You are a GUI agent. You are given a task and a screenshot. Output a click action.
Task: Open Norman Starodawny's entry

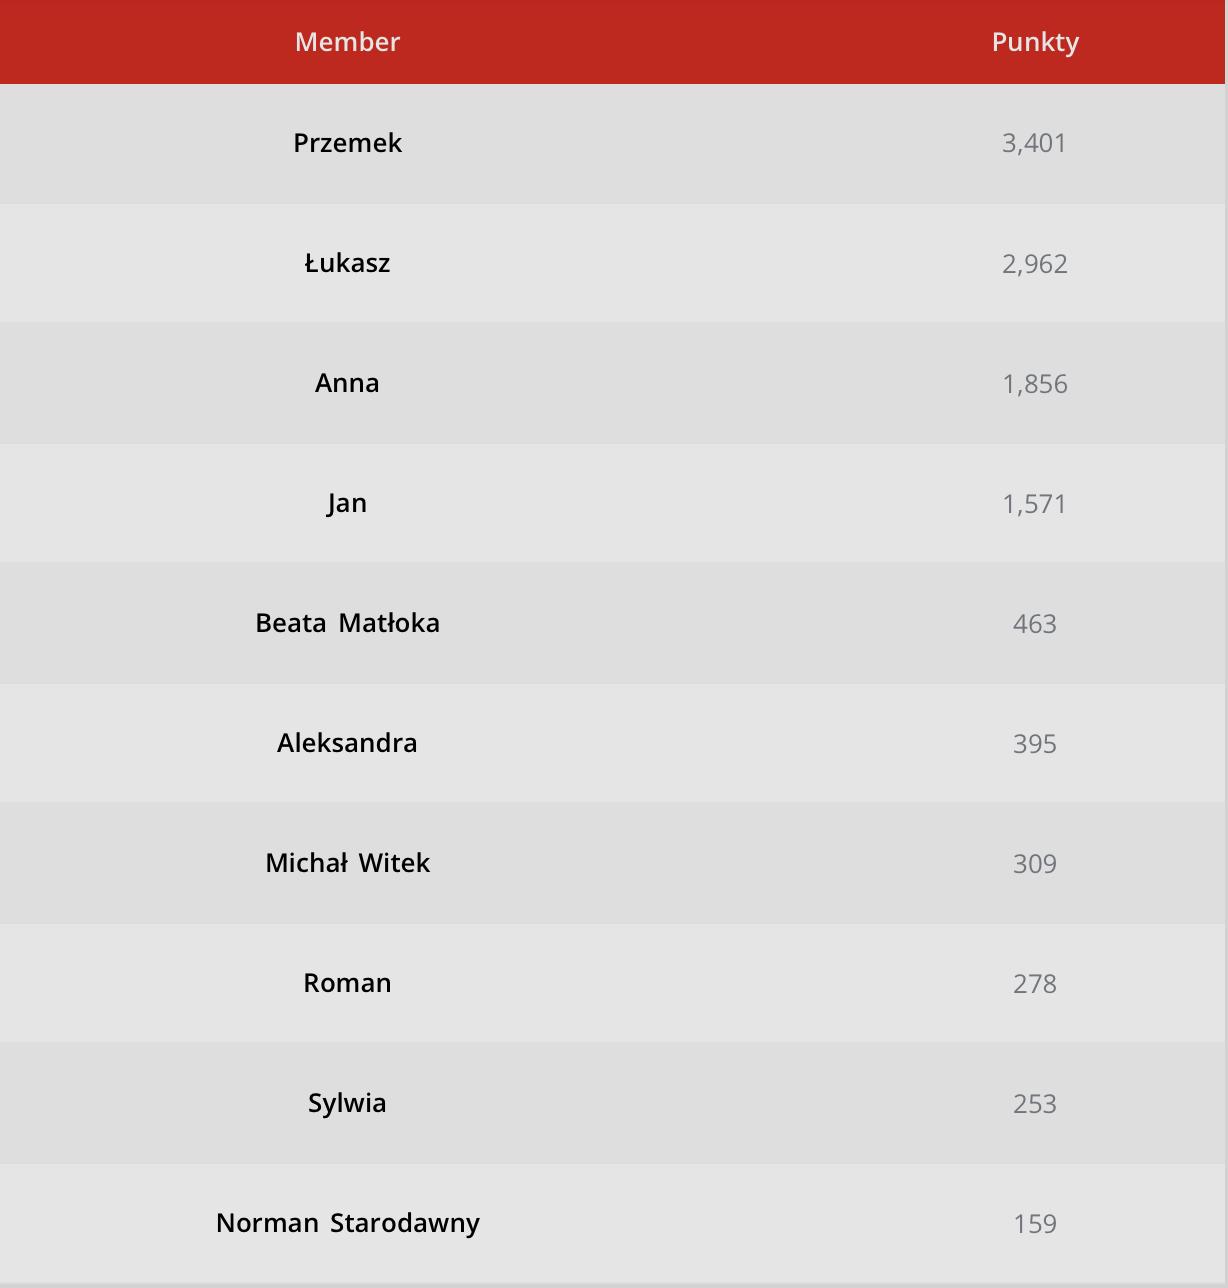point(347,1223)
